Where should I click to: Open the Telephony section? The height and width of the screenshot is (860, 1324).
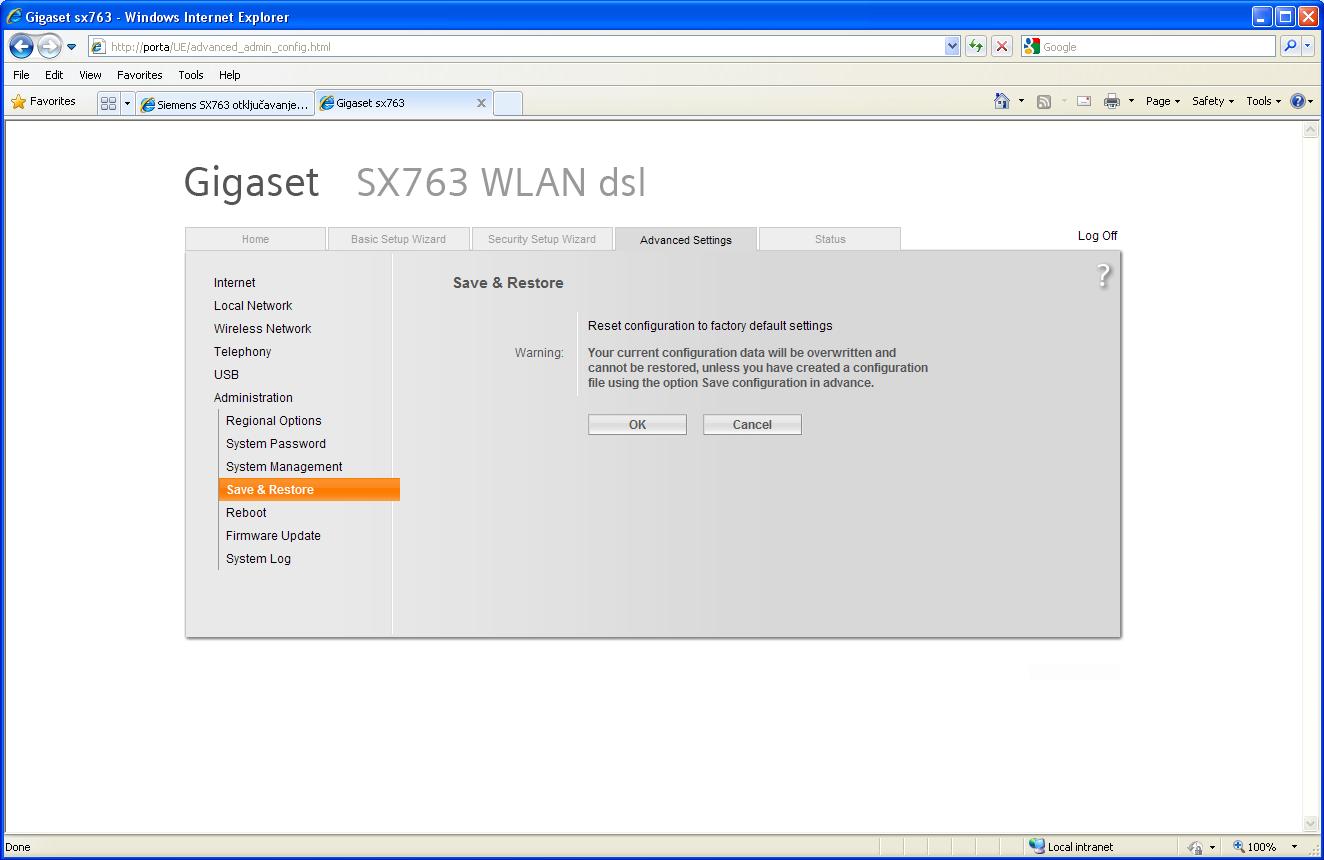tap(243, 352)
